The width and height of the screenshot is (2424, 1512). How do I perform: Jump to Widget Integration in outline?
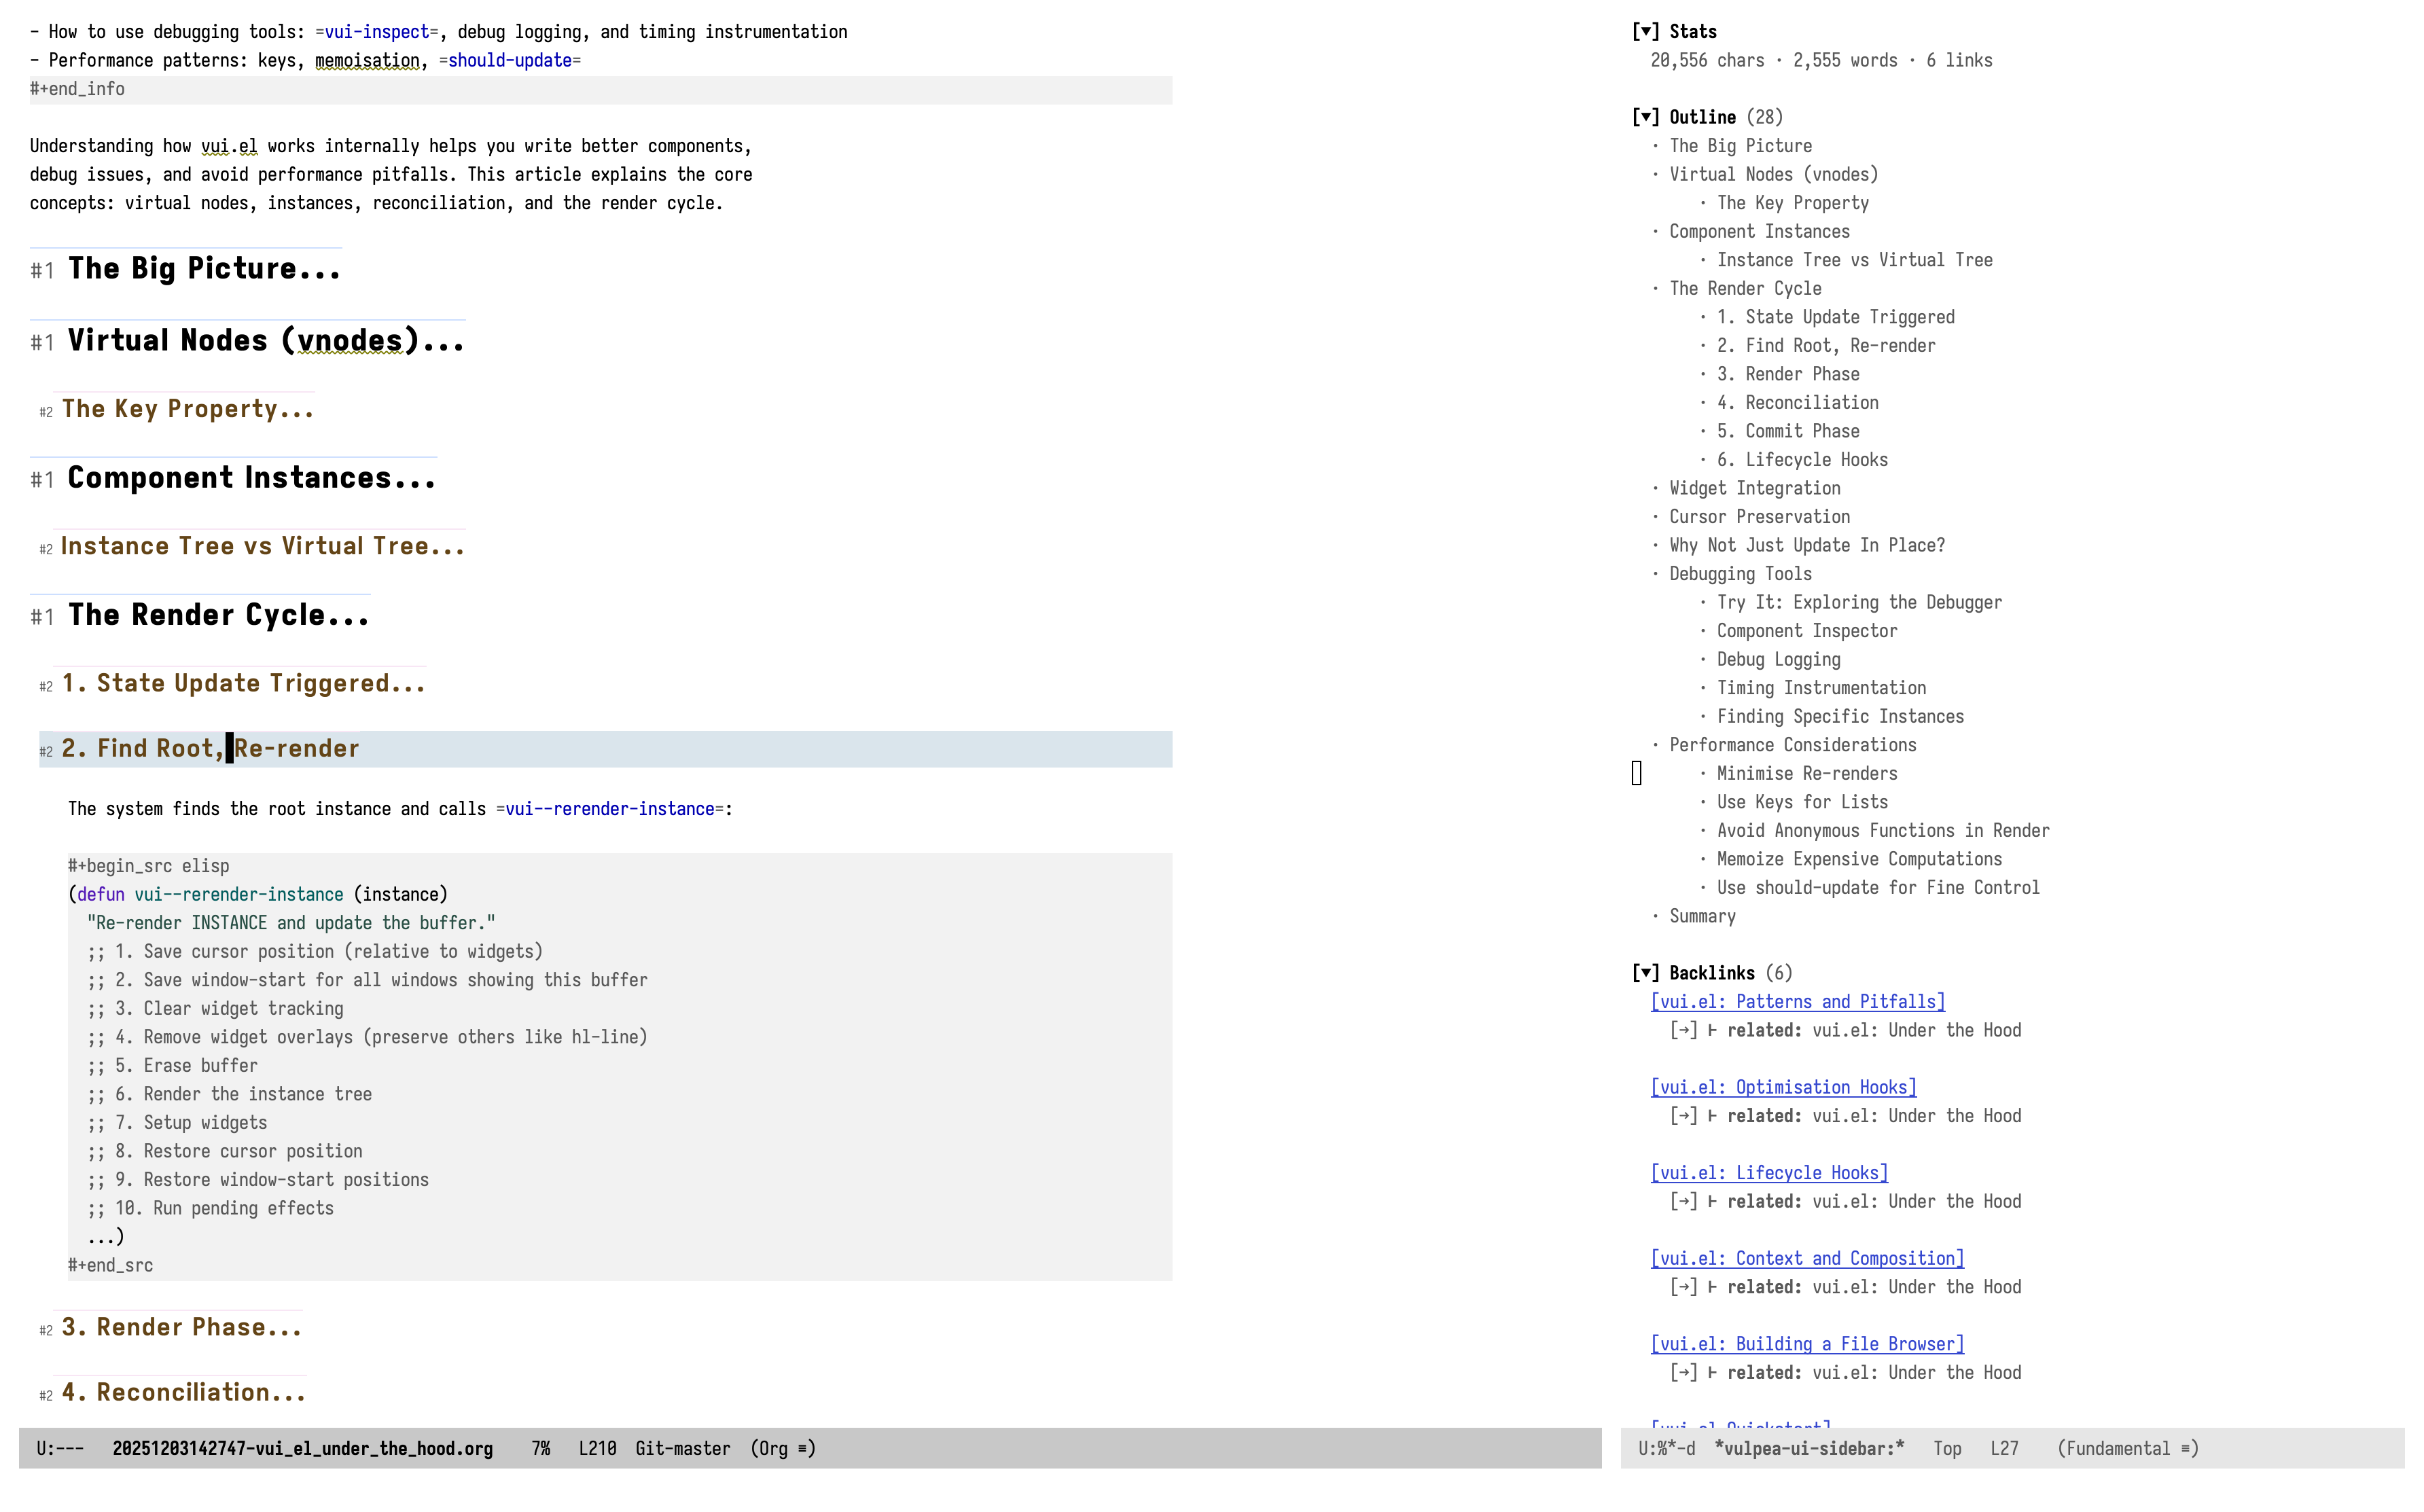(x=1755, y=488)
